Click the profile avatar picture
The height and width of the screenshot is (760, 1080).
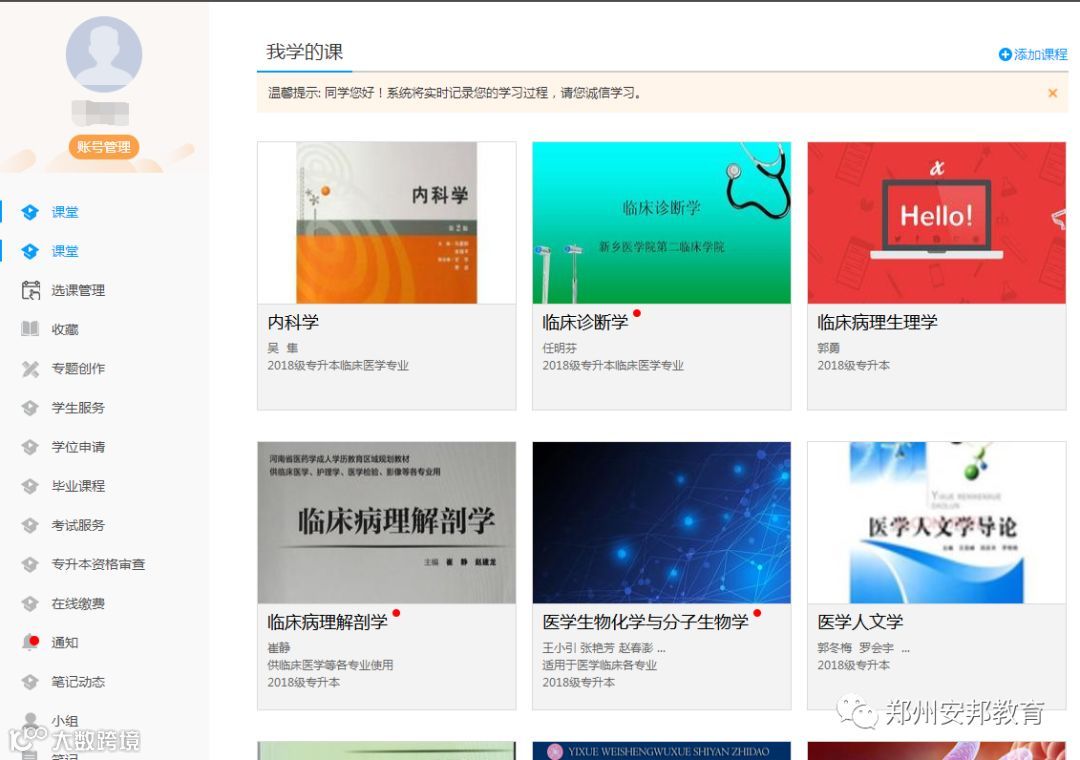[104, 54]
